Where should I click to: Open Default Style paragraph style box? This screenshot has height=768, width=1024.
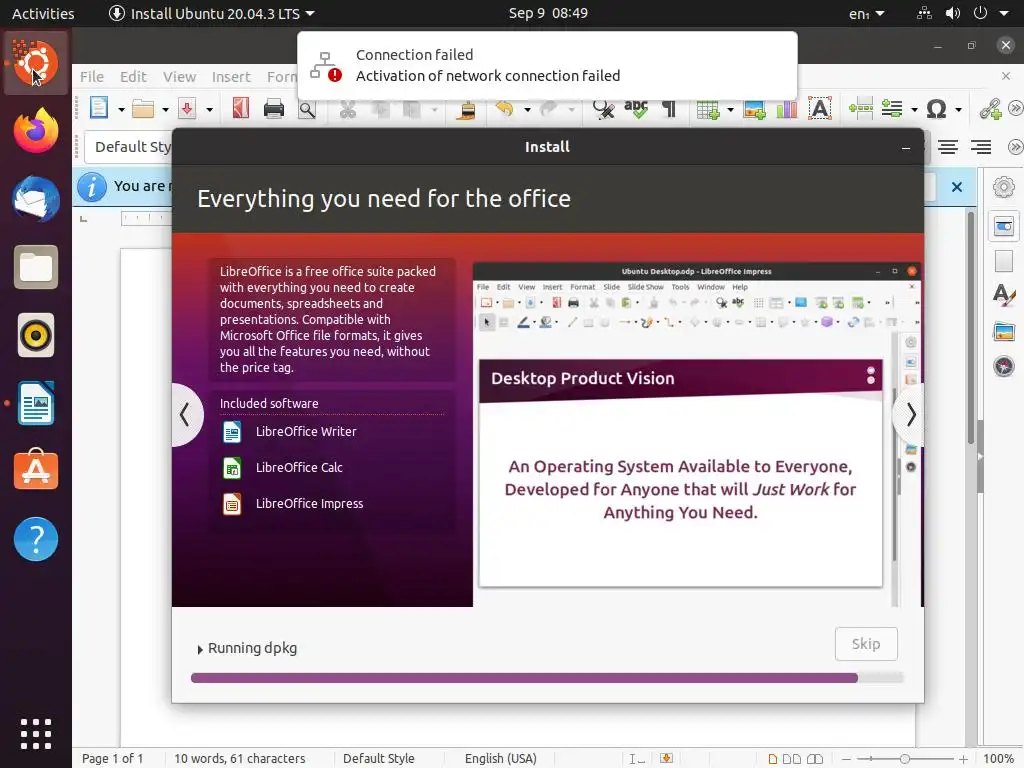click(128, 147)
